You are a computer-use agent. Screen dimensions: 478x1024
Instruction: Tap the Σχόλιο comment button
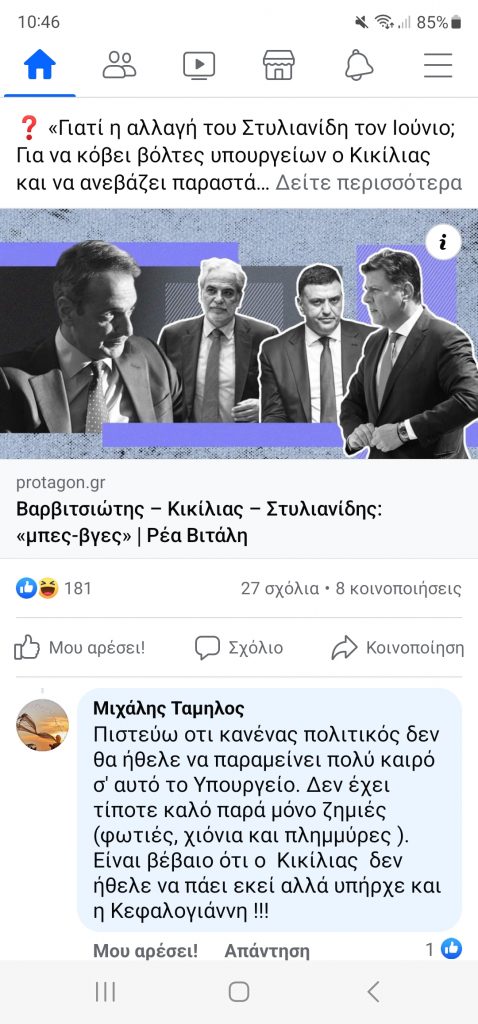coord(239,648)
